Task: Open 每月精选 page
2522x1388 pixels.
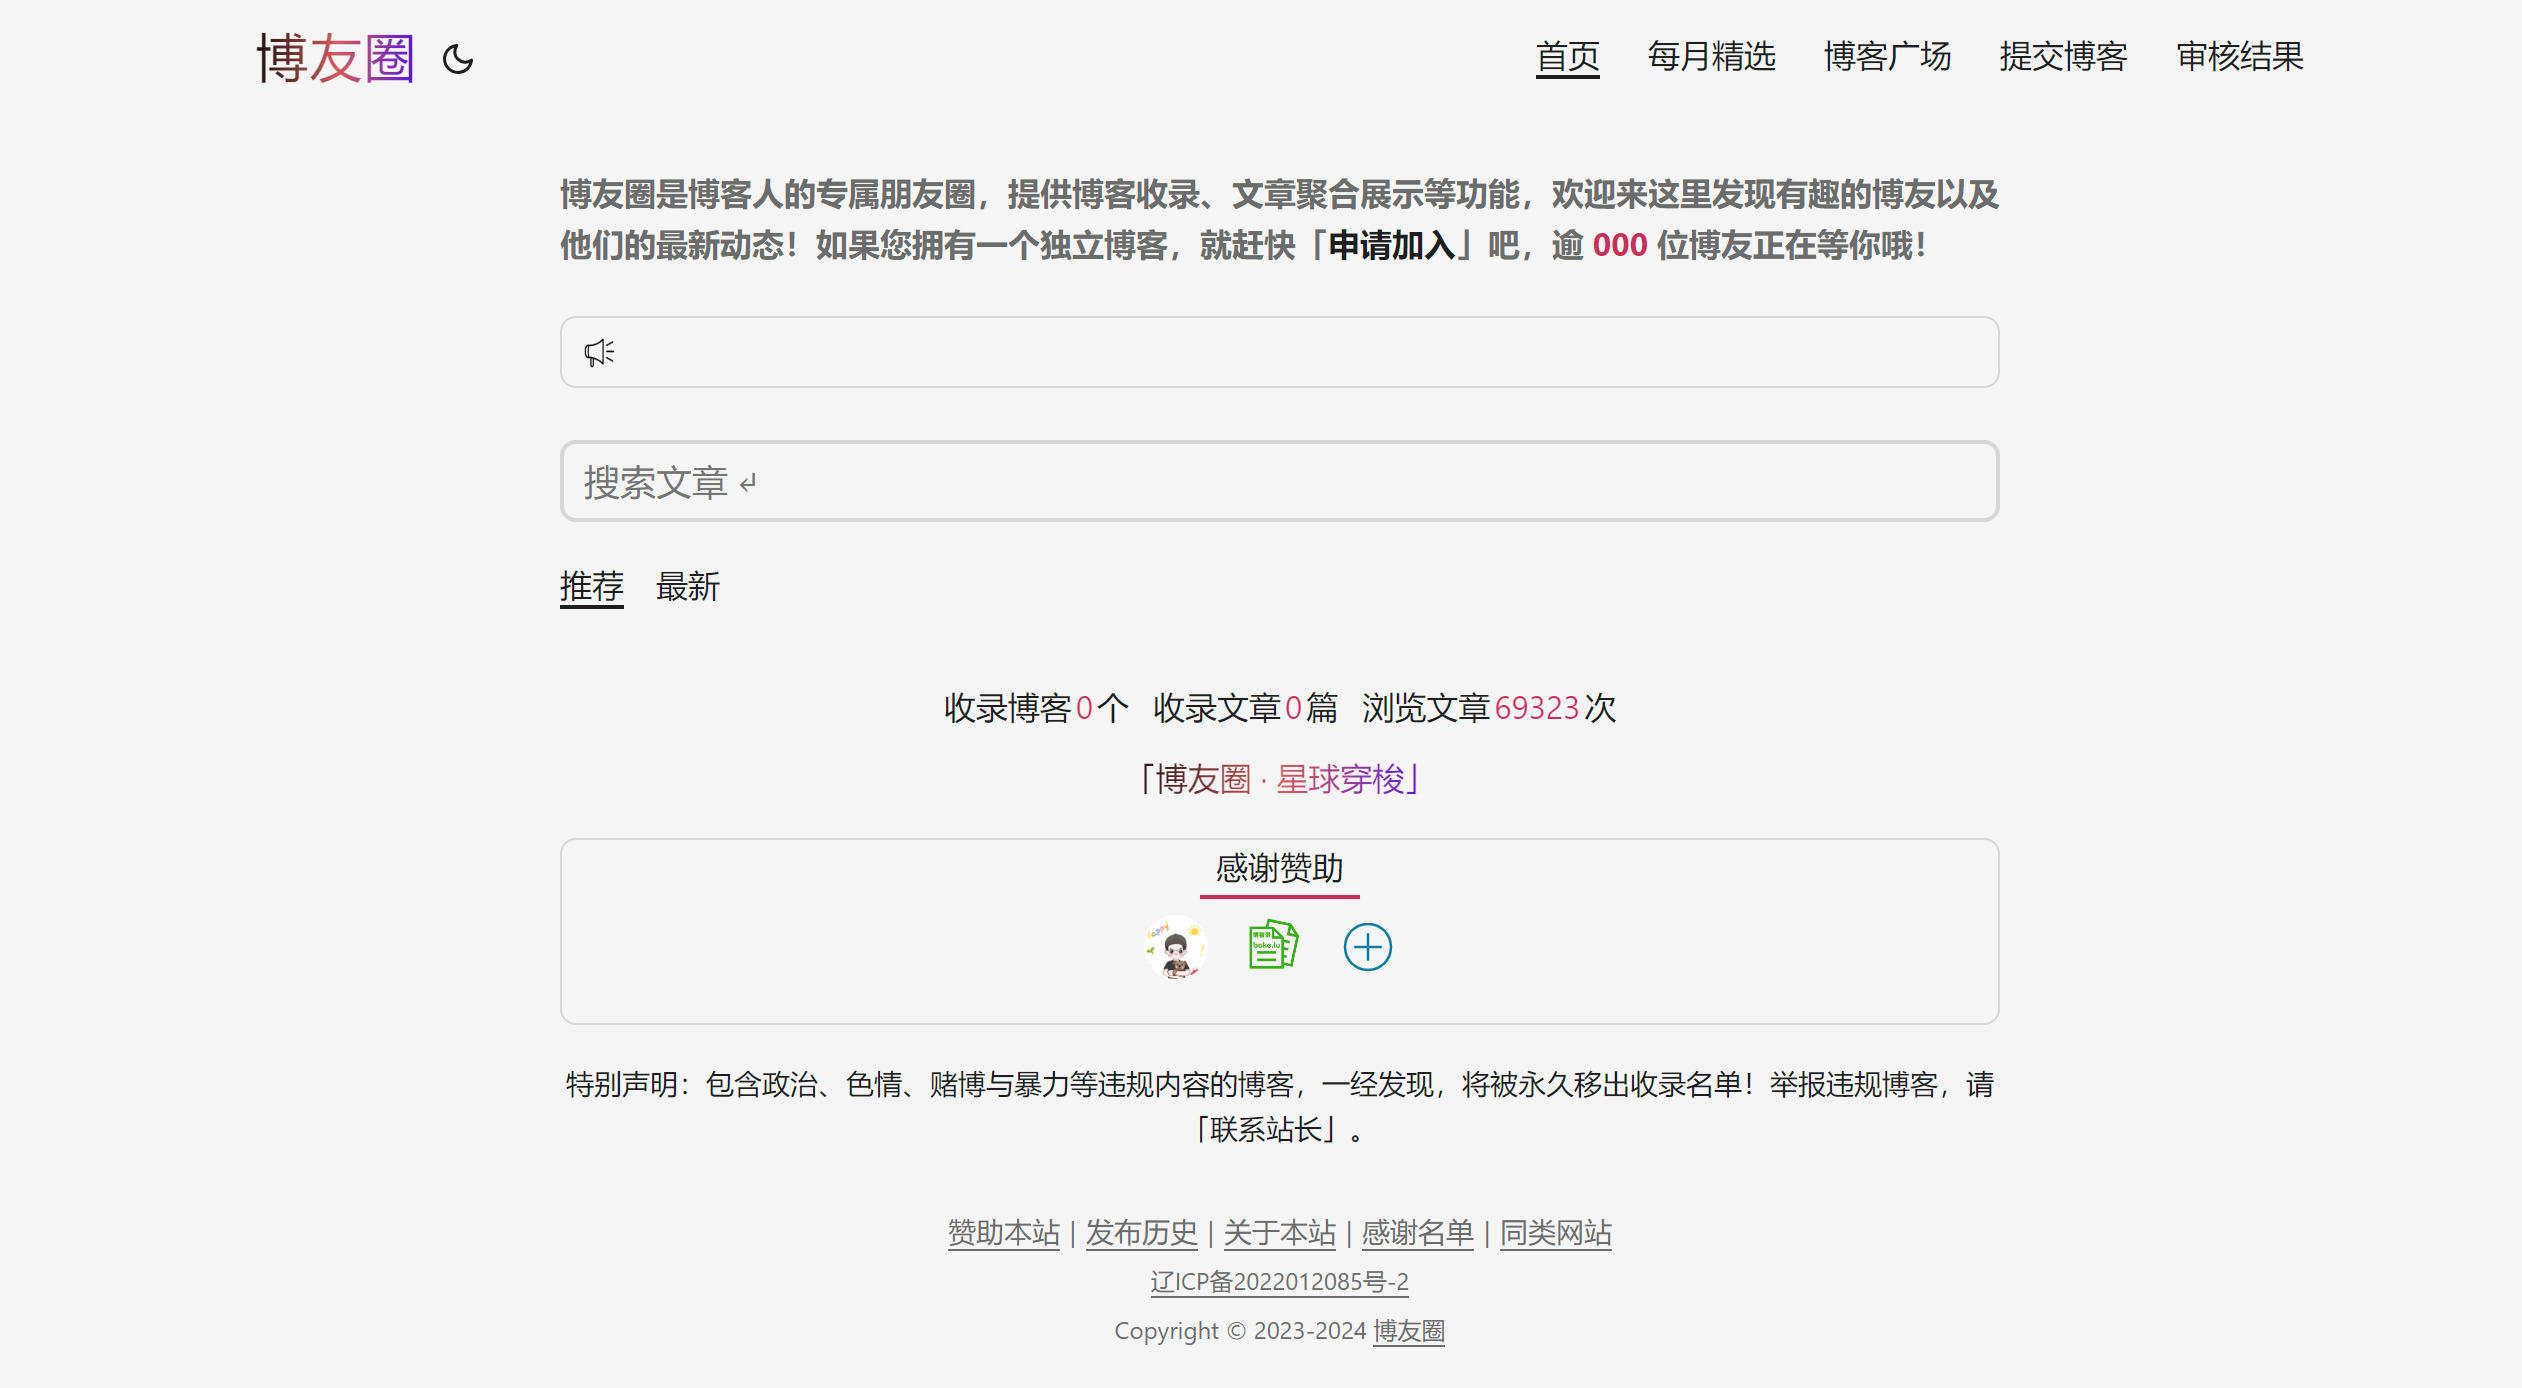Action: click(1711, 57)
